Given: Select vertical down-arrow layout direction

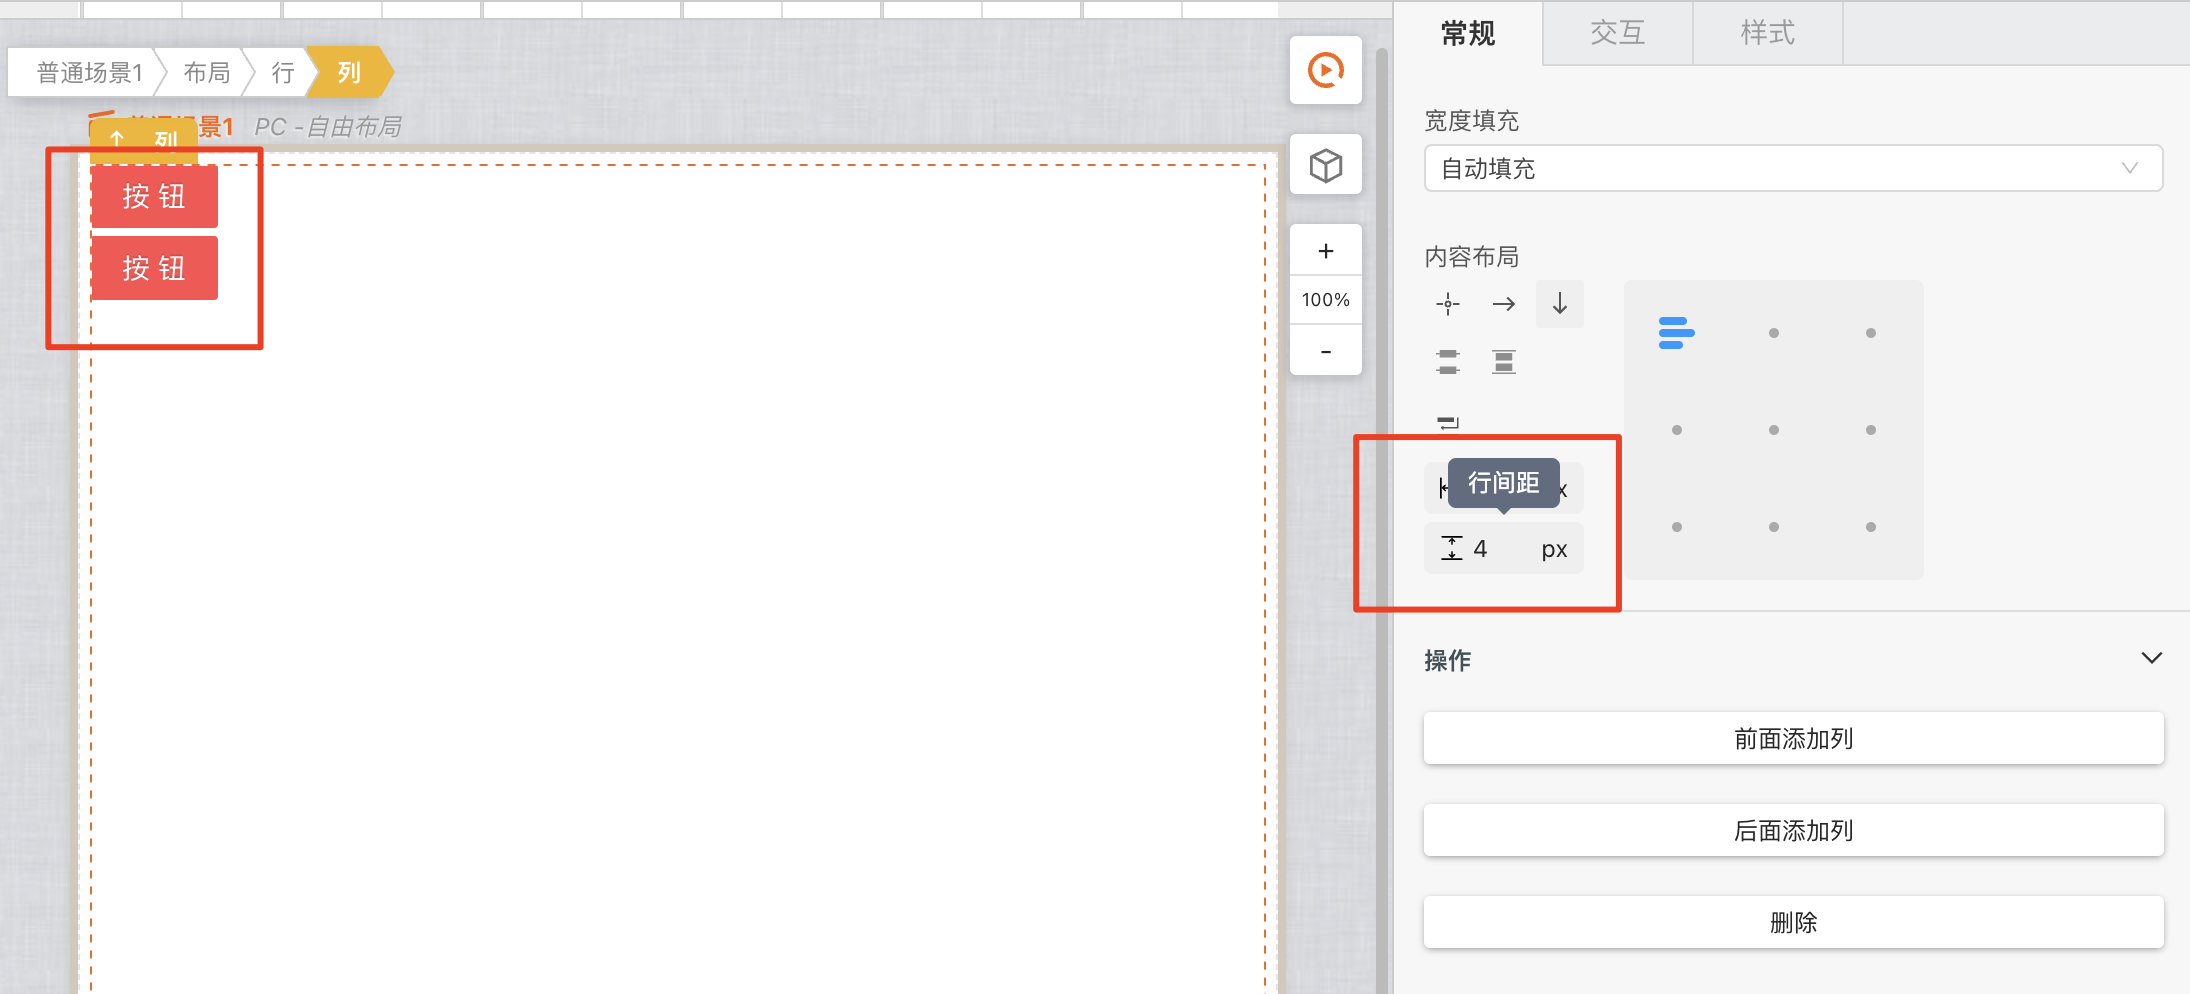Looking at the screenshot, I should click(x=1560, y=304).
